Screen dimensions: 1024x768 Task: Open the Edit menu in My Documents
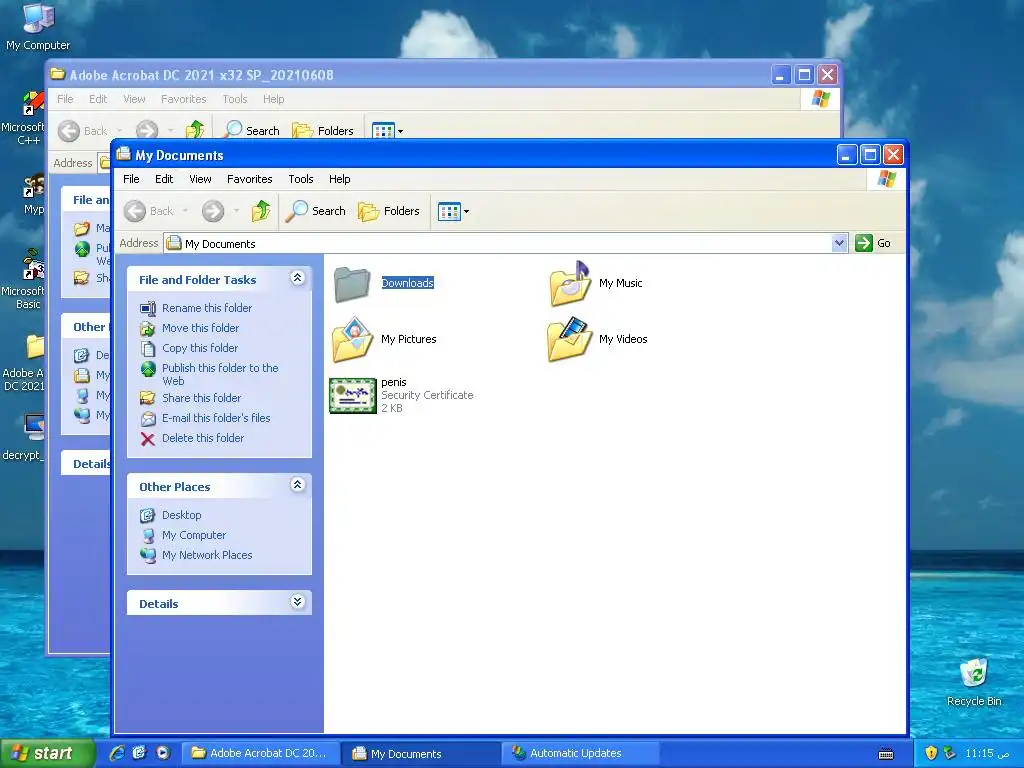(164, 179)
